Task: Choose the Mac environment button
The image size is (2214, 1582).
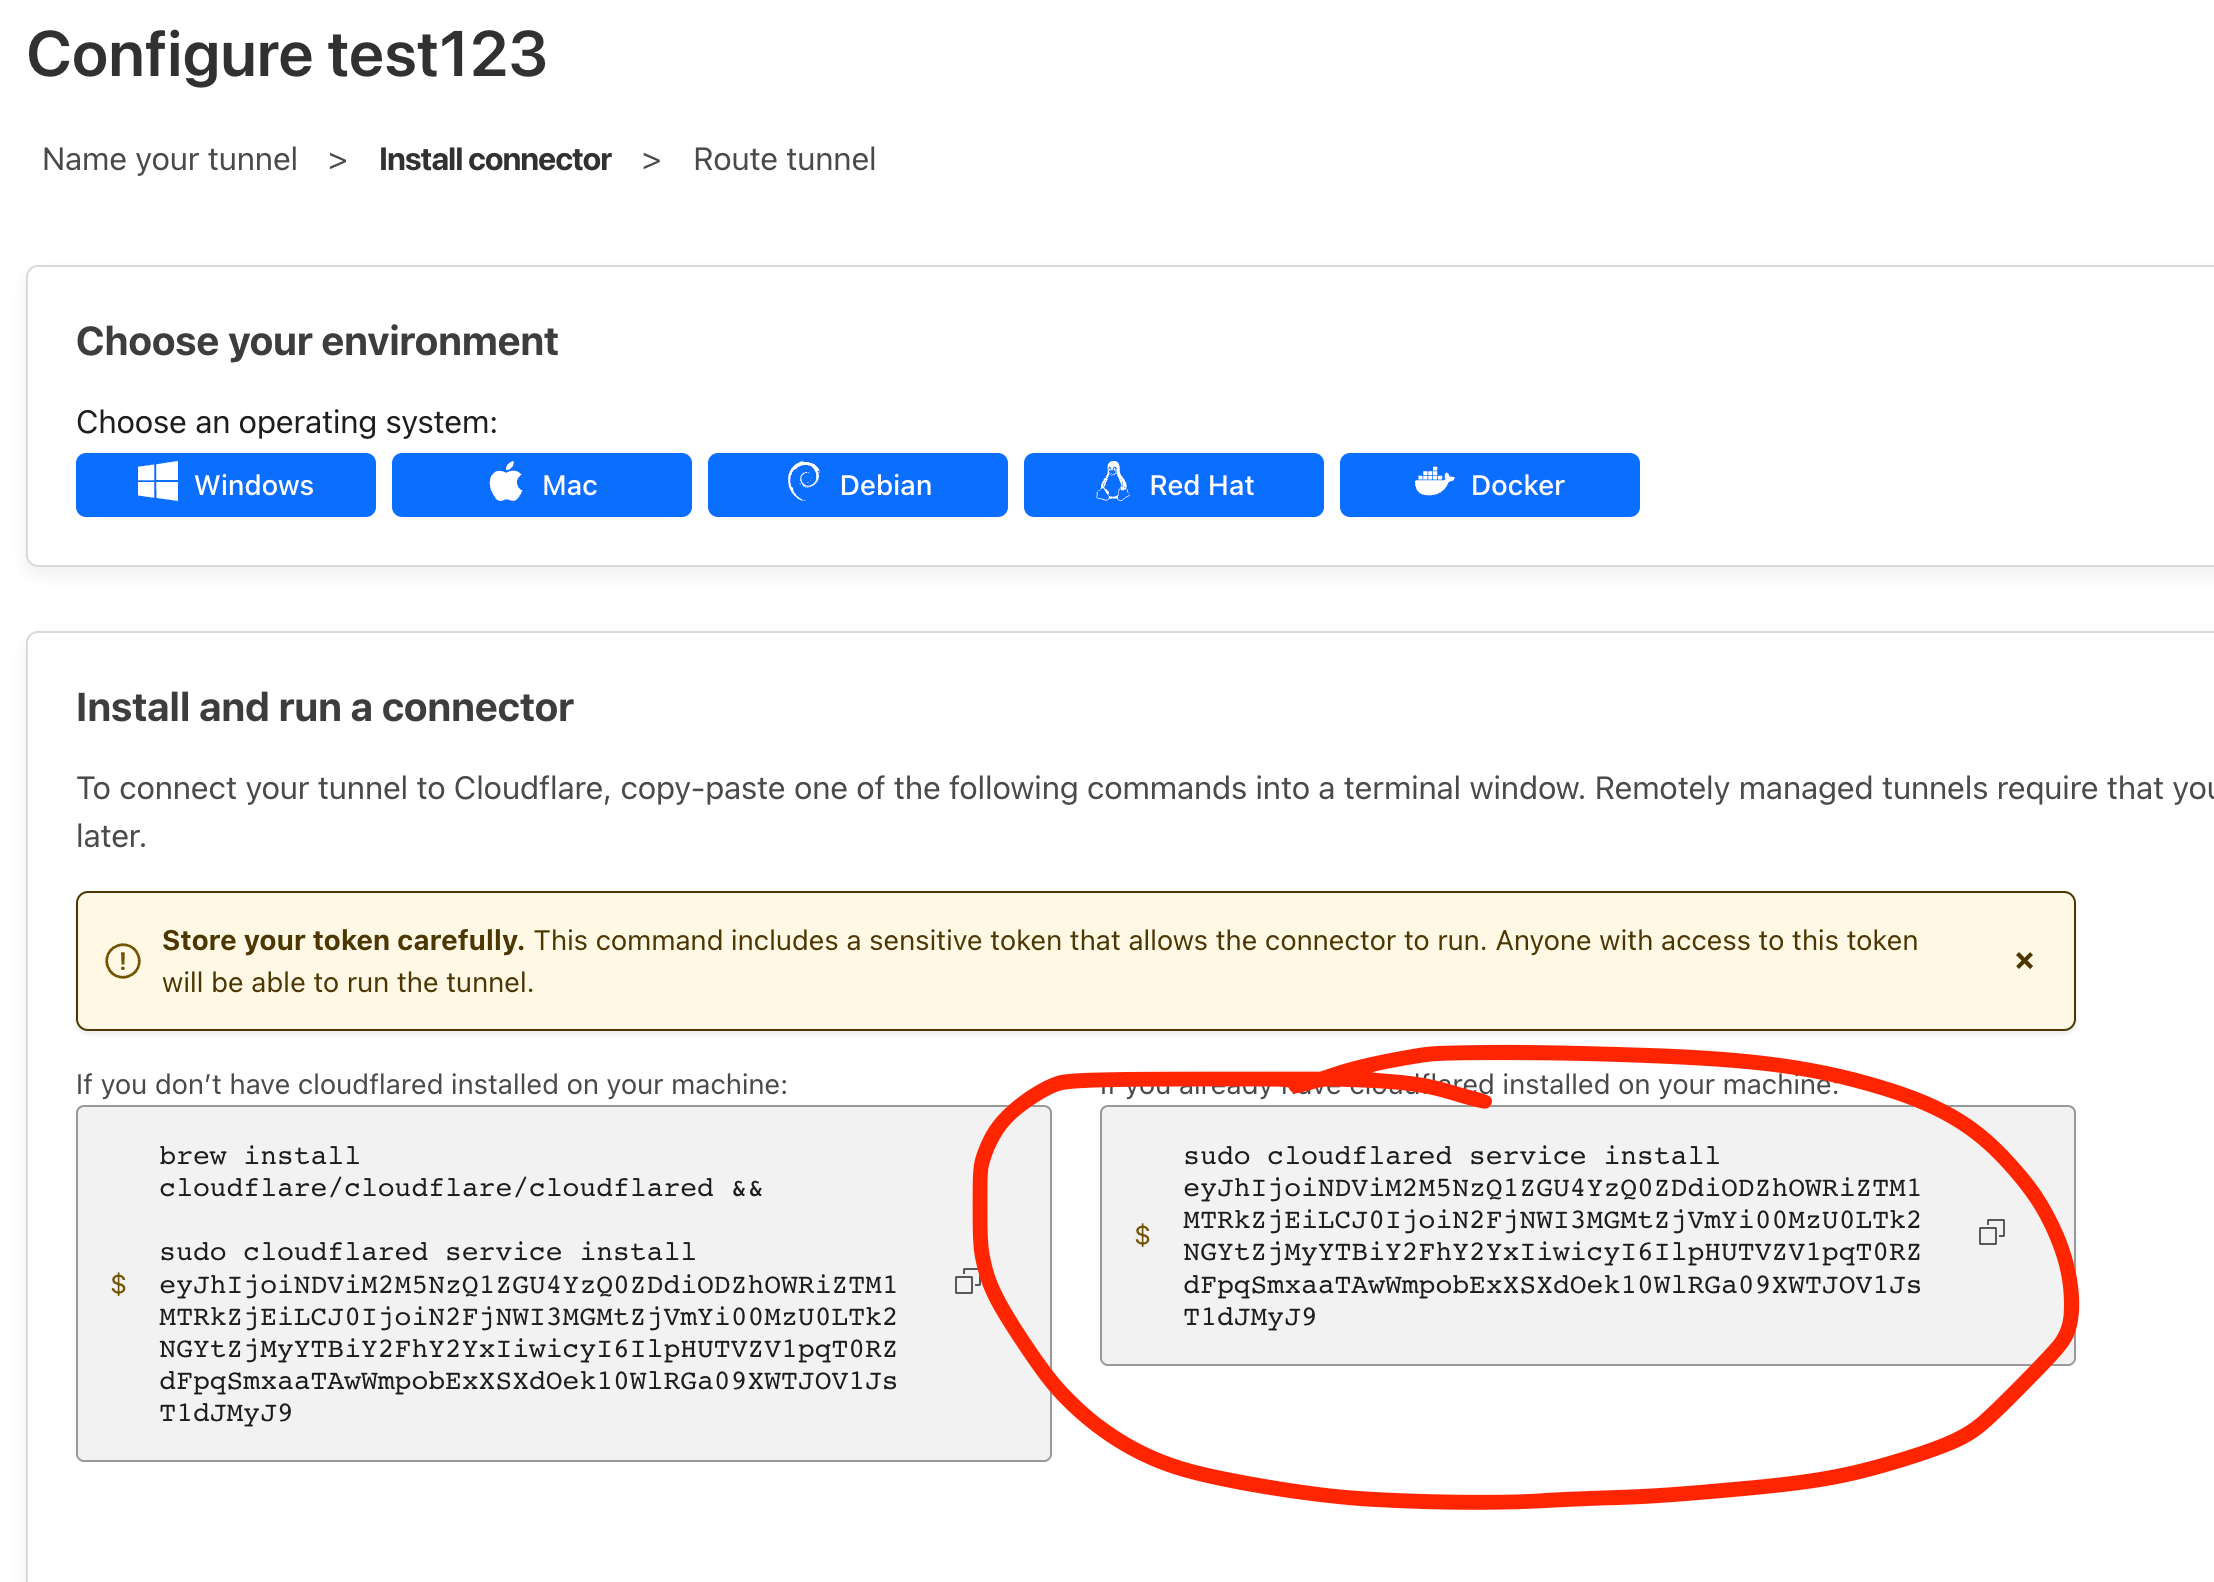Action: 542,485
